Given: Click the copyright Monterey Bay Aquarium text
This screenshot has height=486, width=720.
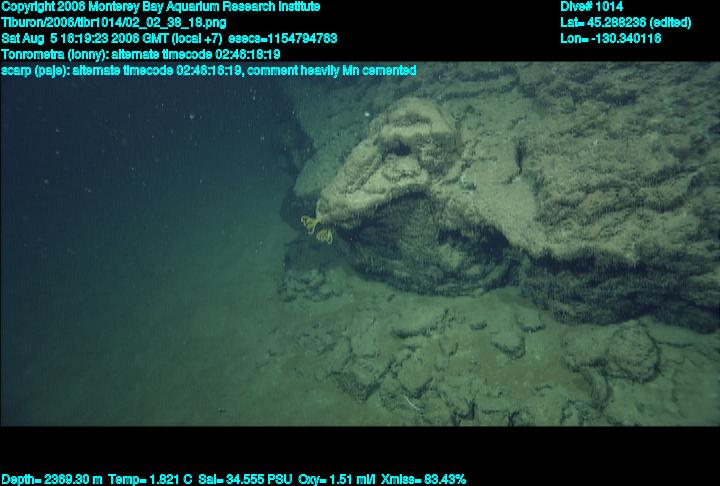Looking at the screenshot, I should pyautogui.click(x=161, y=7).
